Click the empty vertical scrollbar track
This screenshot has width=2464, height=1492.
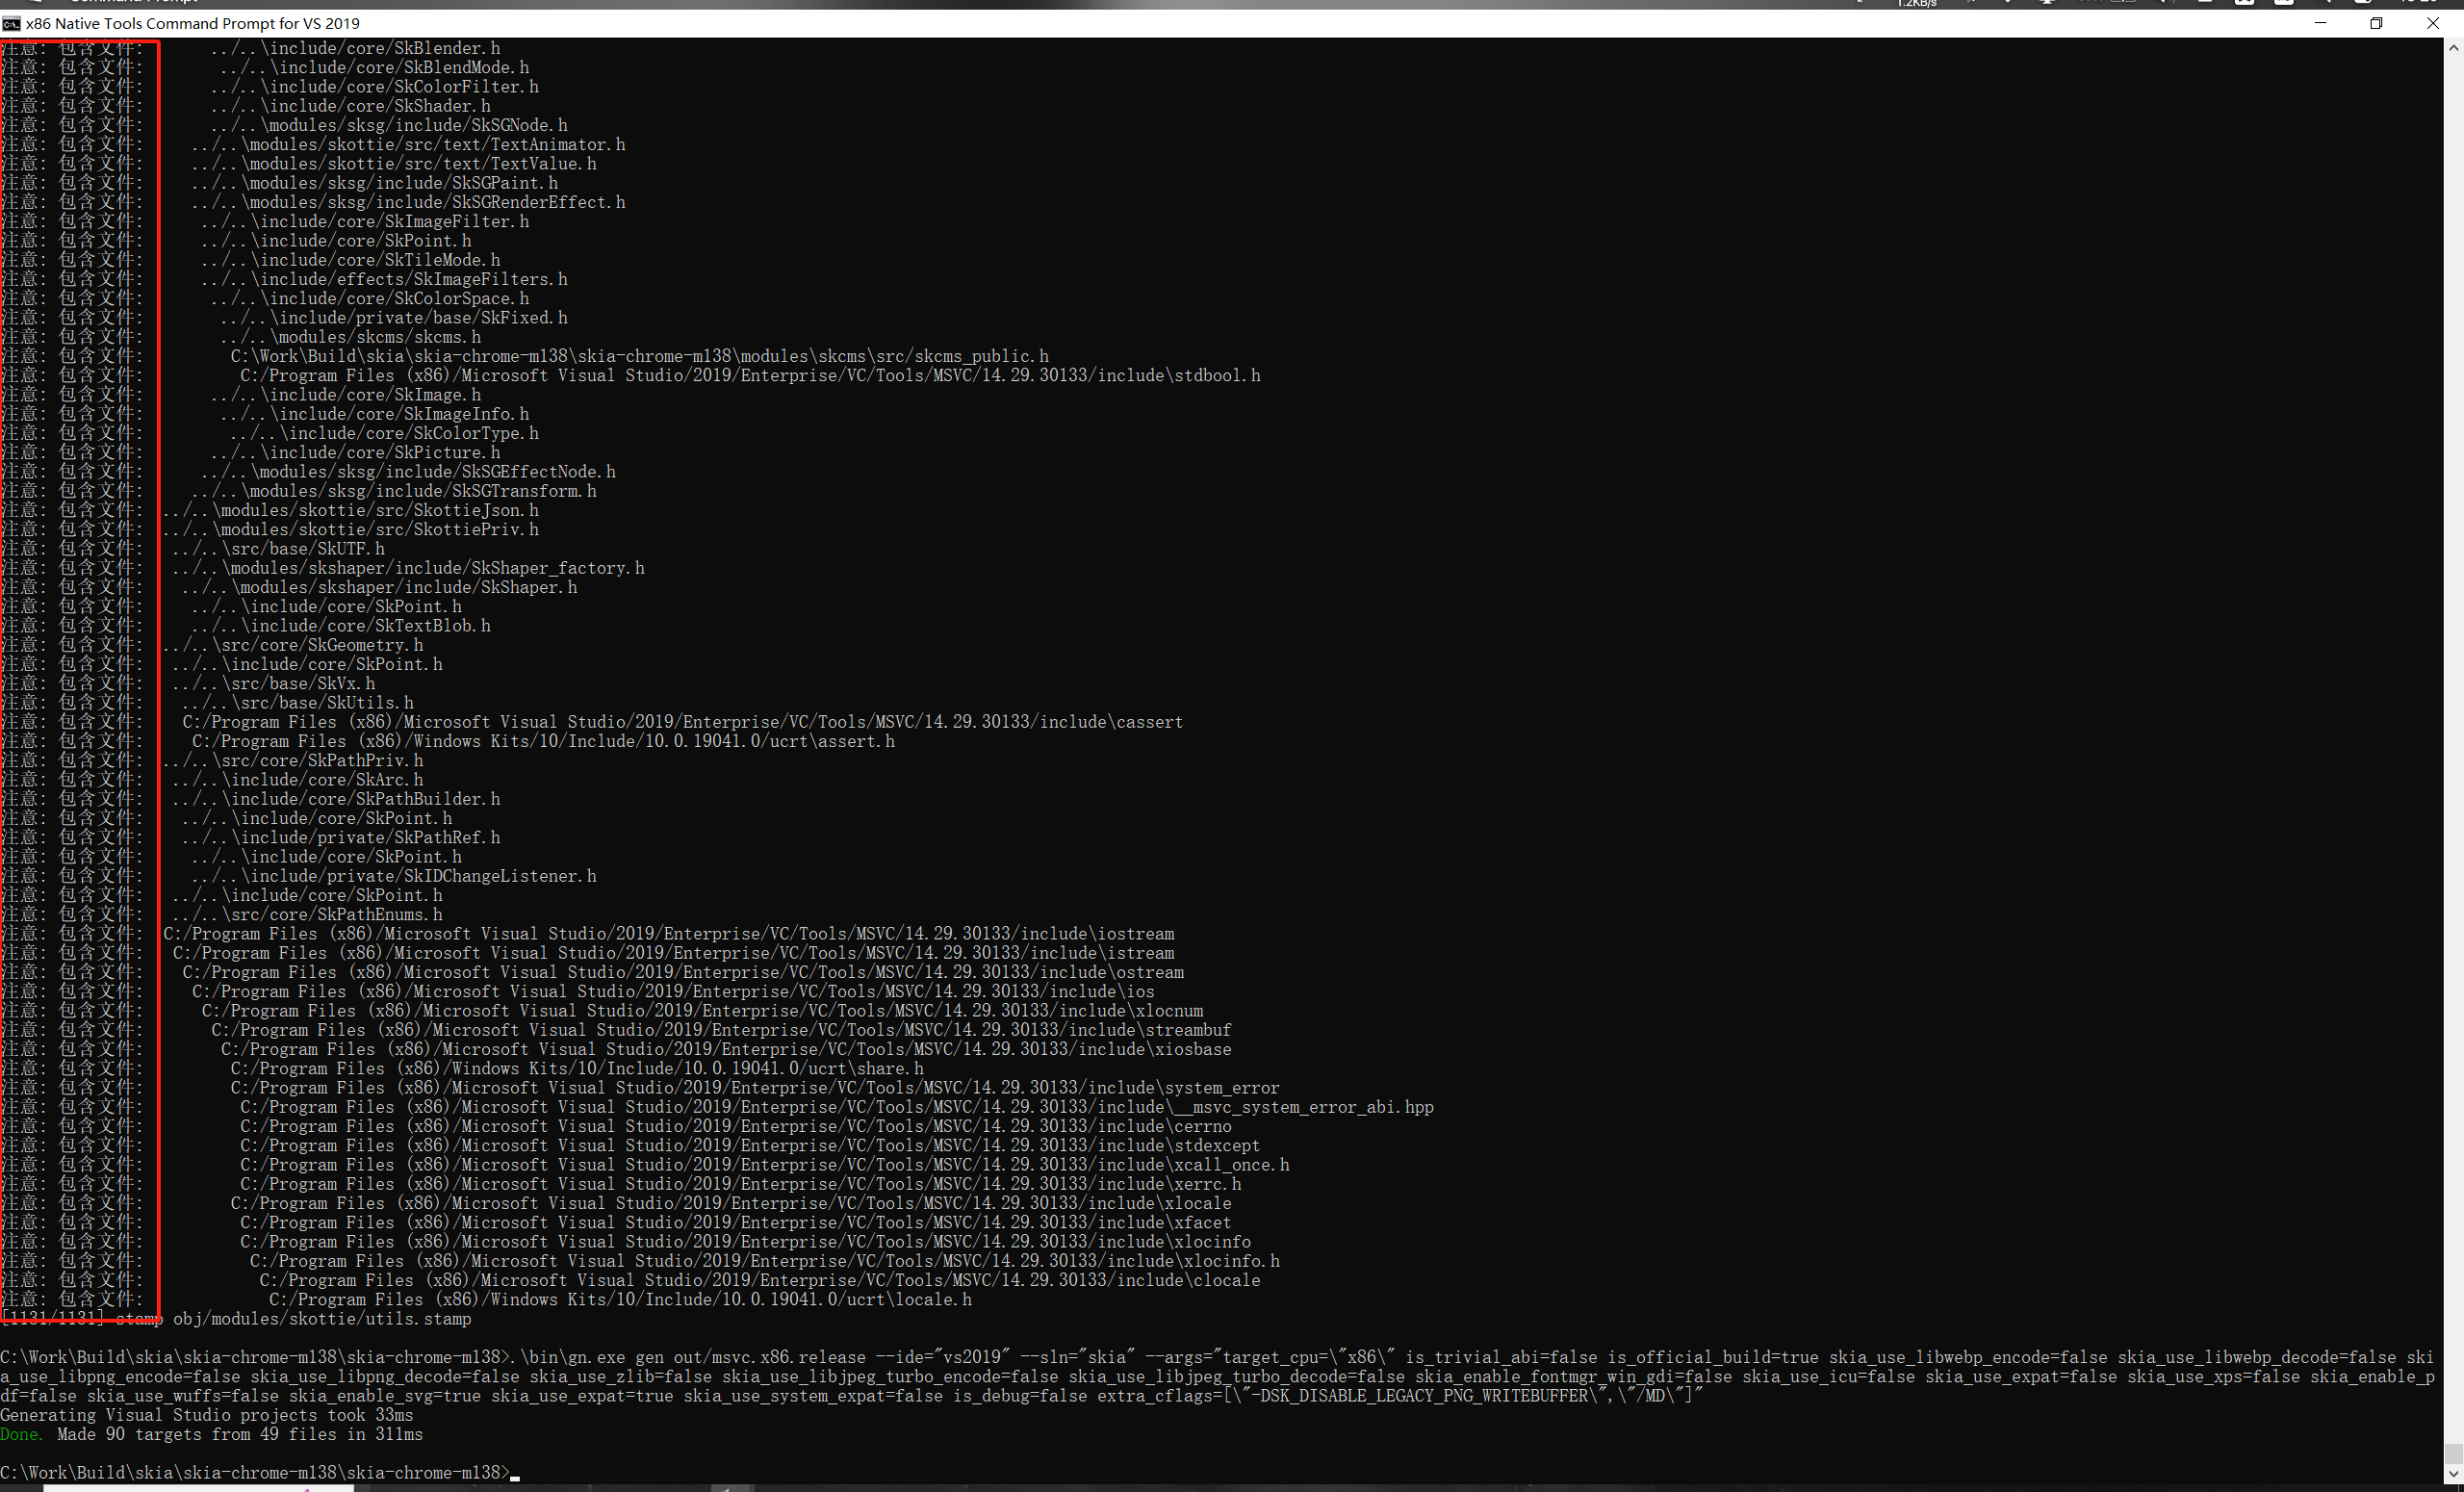pos(2453,700)
